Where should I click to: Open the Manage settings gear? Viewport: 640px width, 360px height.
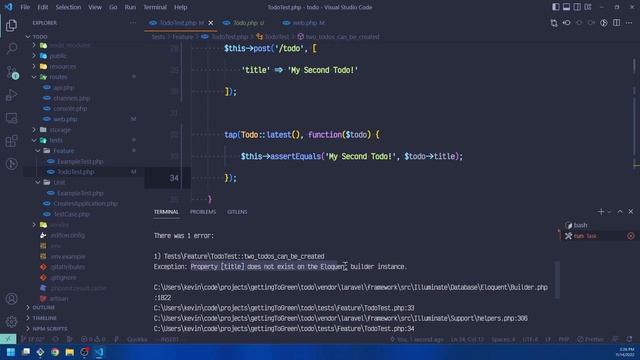coord(11,322)
